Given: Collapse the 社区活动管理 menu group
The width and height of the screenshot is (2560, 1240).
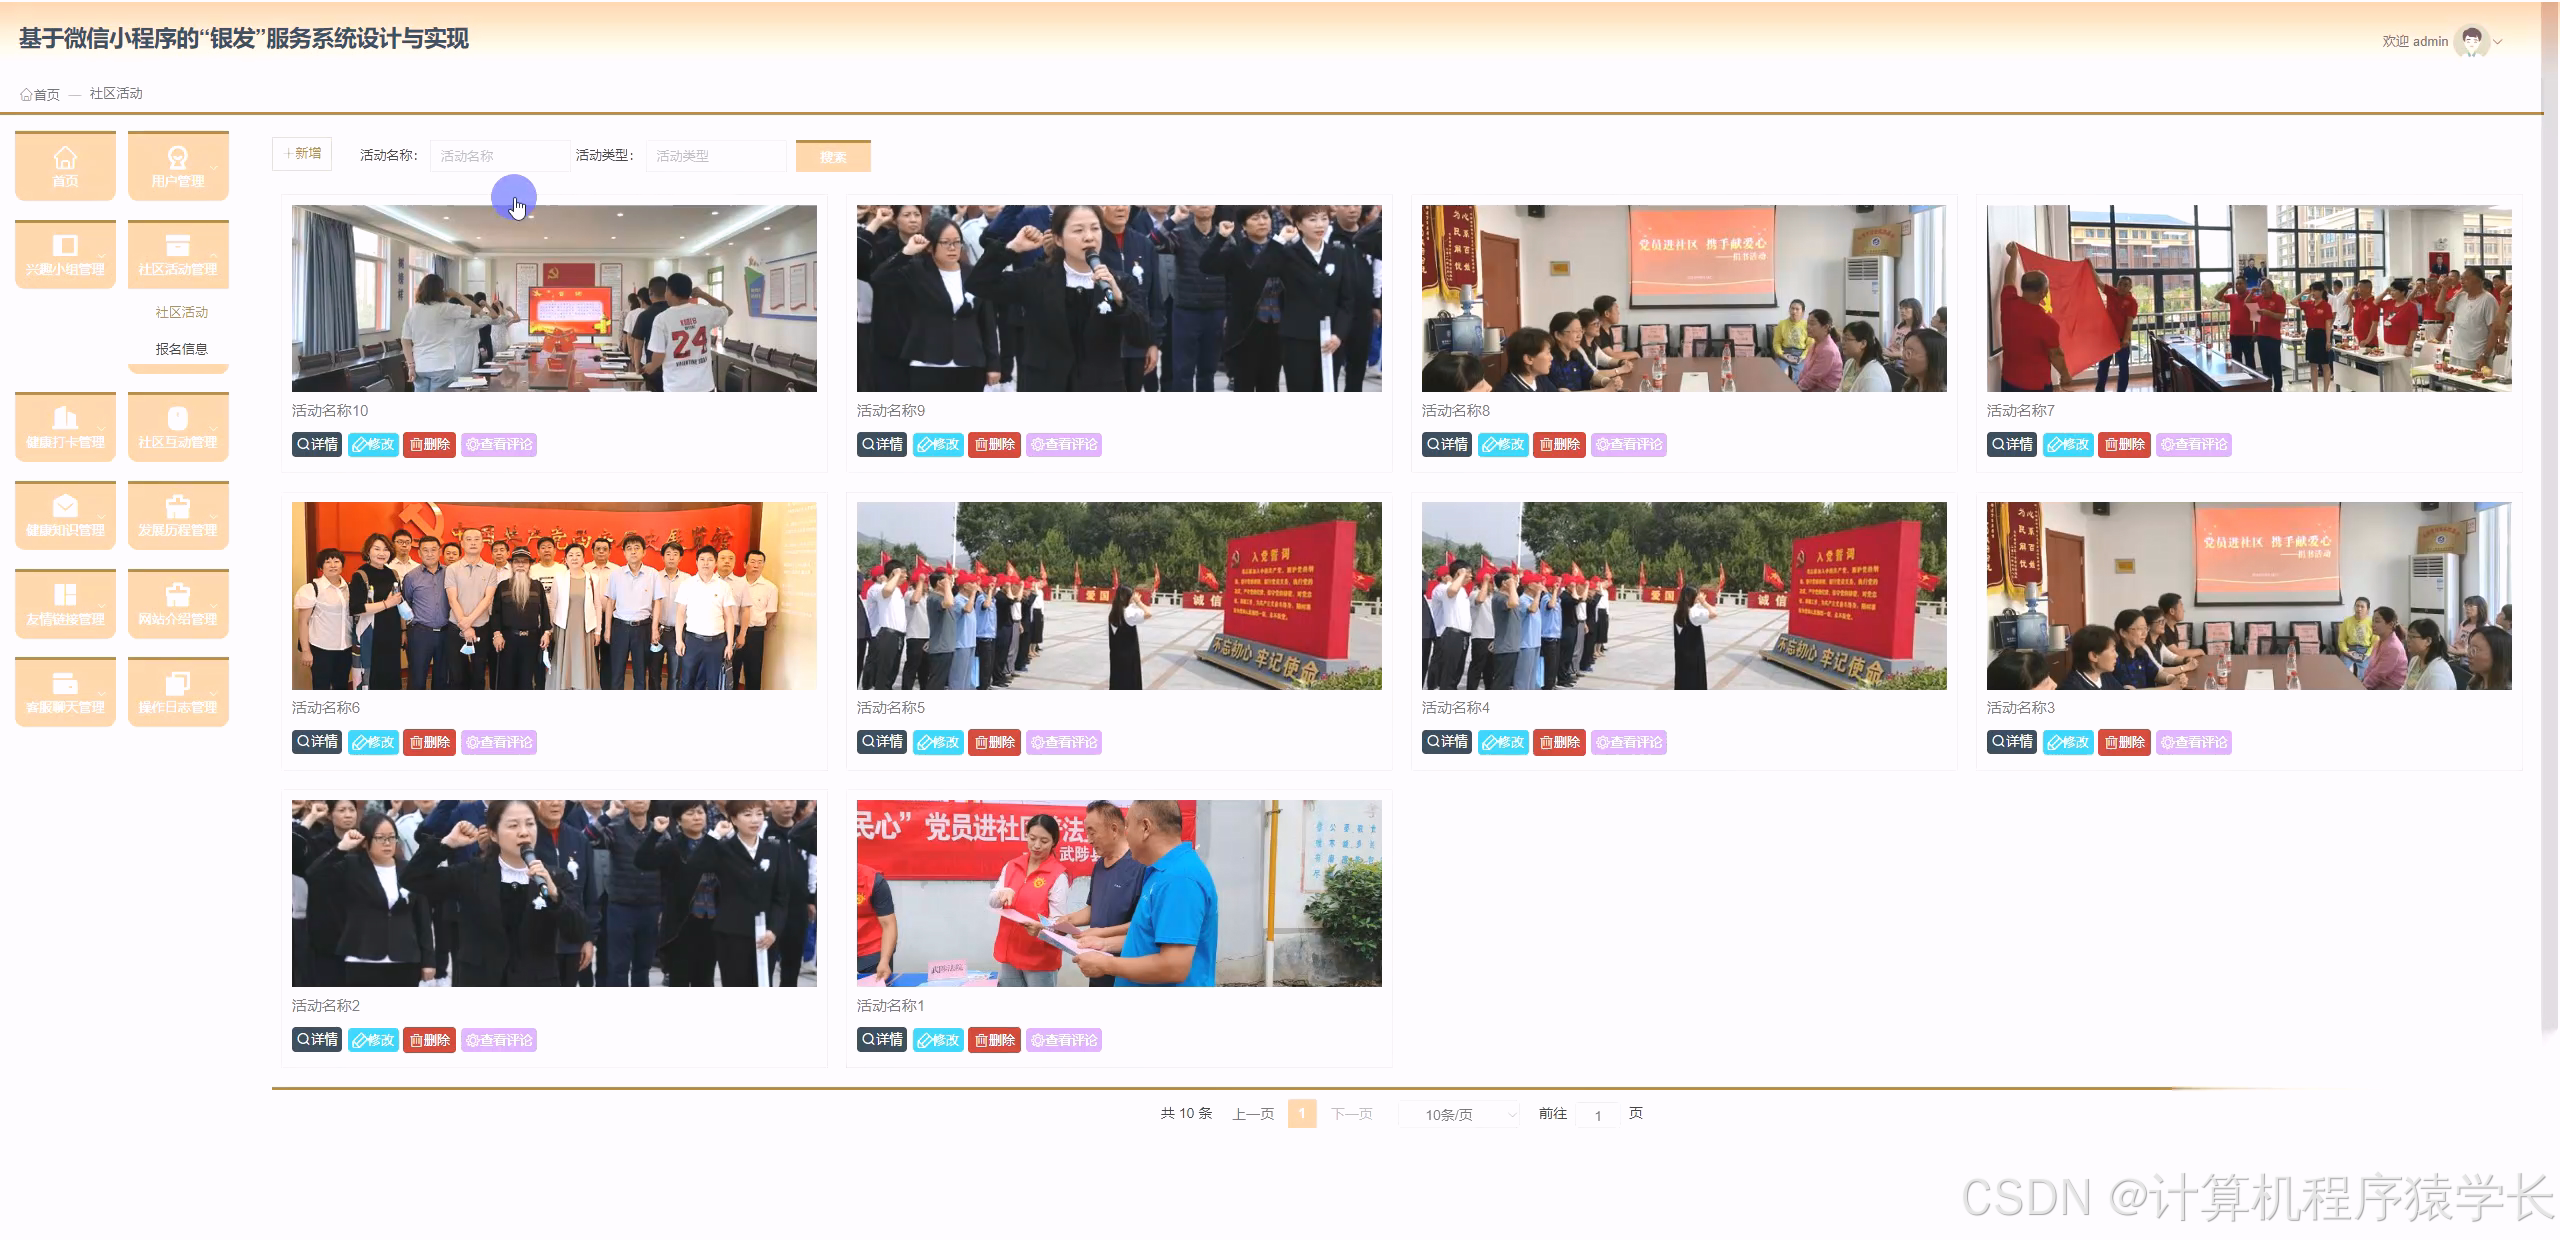Looking at the screenshot, I should coord(178,255).
